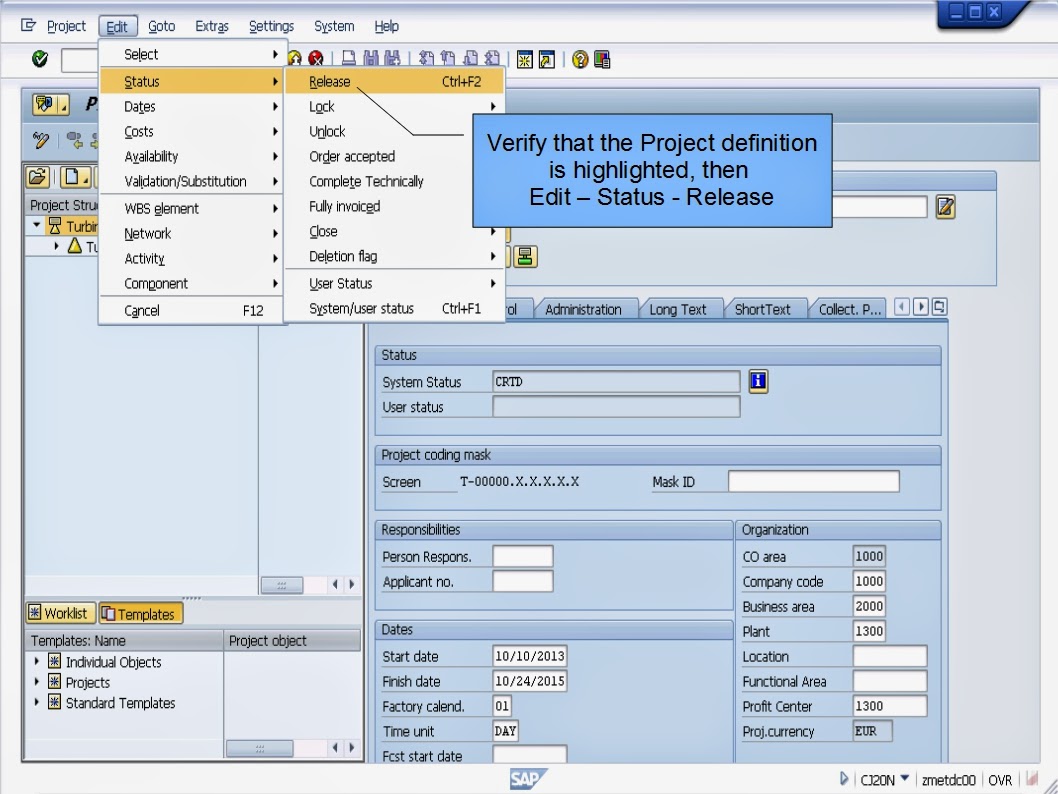
Task: Switch to the Long Text tab
Action: tap(681, 309)
